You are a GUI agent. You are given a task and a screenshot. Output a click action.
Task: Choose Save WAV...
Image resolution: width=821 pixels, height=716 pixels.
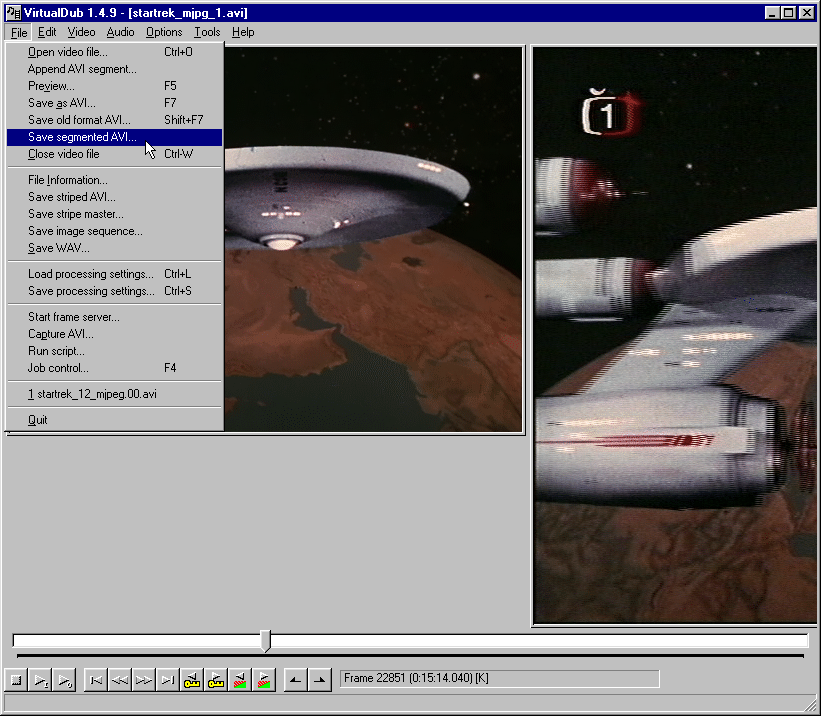pos(115,248)
